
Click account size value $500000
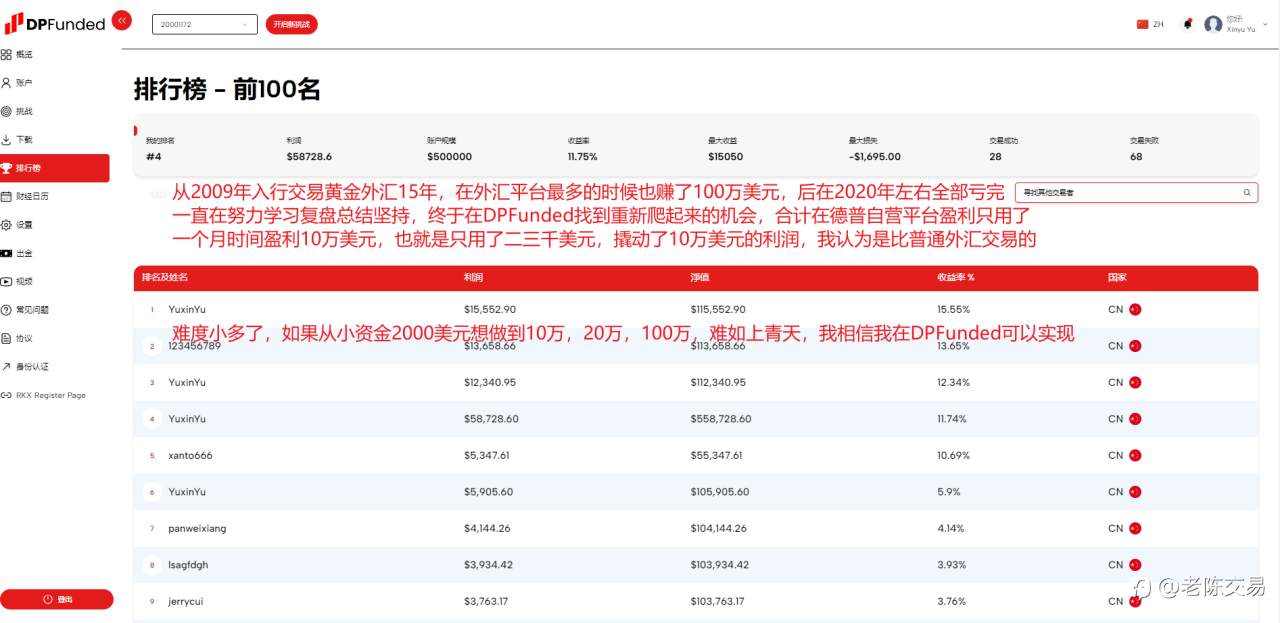(449, 157)
